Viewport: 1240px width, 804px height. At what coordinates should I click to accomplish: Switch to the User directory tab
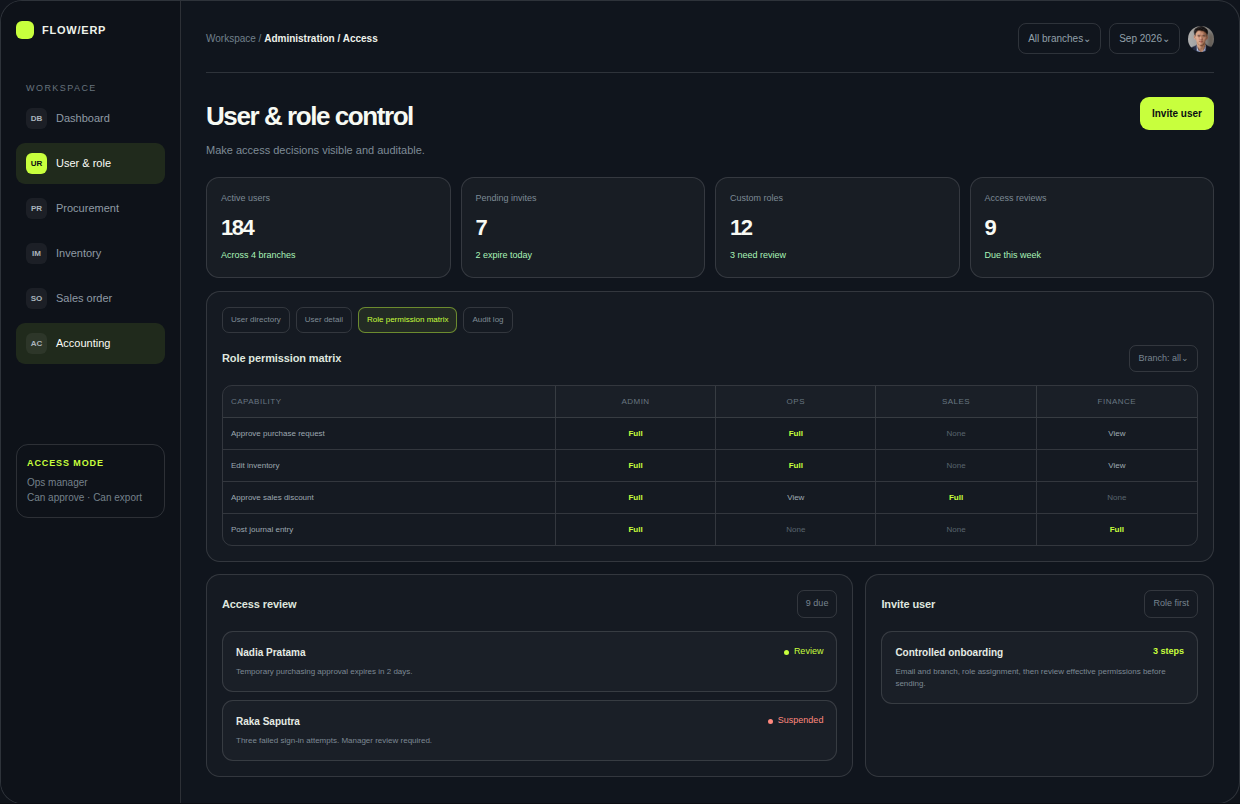coord(256,320)
